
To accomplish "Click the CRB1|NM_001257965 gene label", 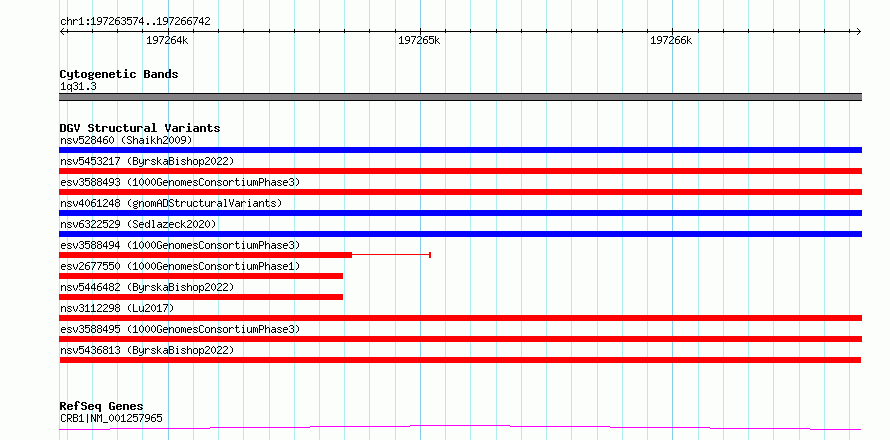I will click(x=111, y=418).
